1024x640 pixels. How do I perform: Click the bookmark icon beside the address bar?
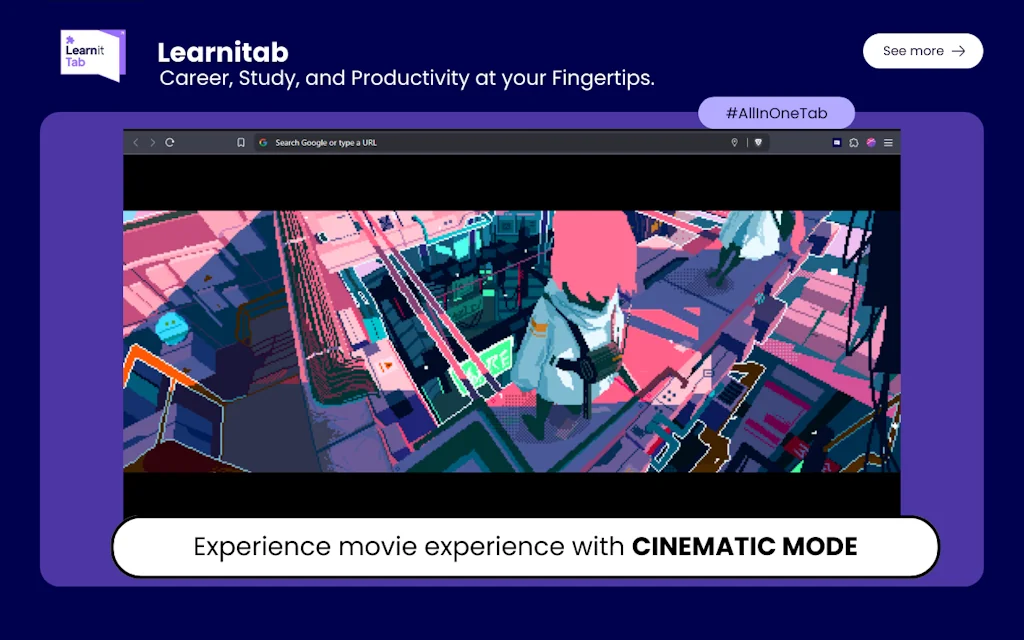(x=240, y=142)
